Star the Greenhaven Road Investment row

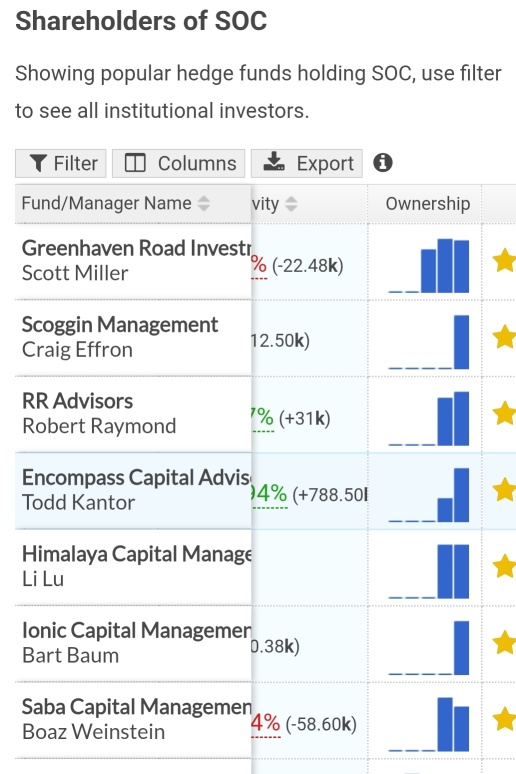[x=504, y=261]
